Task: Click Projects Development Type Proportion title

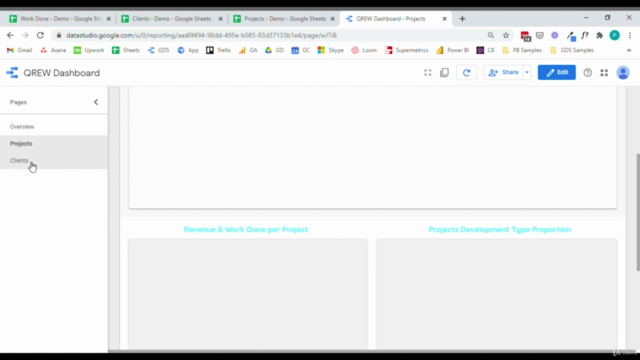Action: pyautogui.click(x=500, y=229)
